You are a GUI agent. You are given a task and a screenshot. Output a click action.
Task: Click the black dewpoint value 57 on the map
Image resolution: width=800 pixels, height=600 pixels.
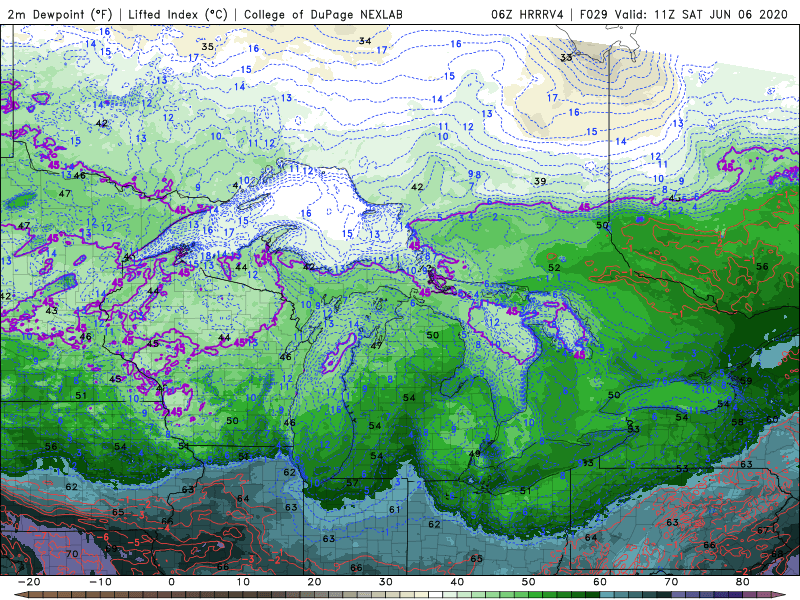(352, 483)
